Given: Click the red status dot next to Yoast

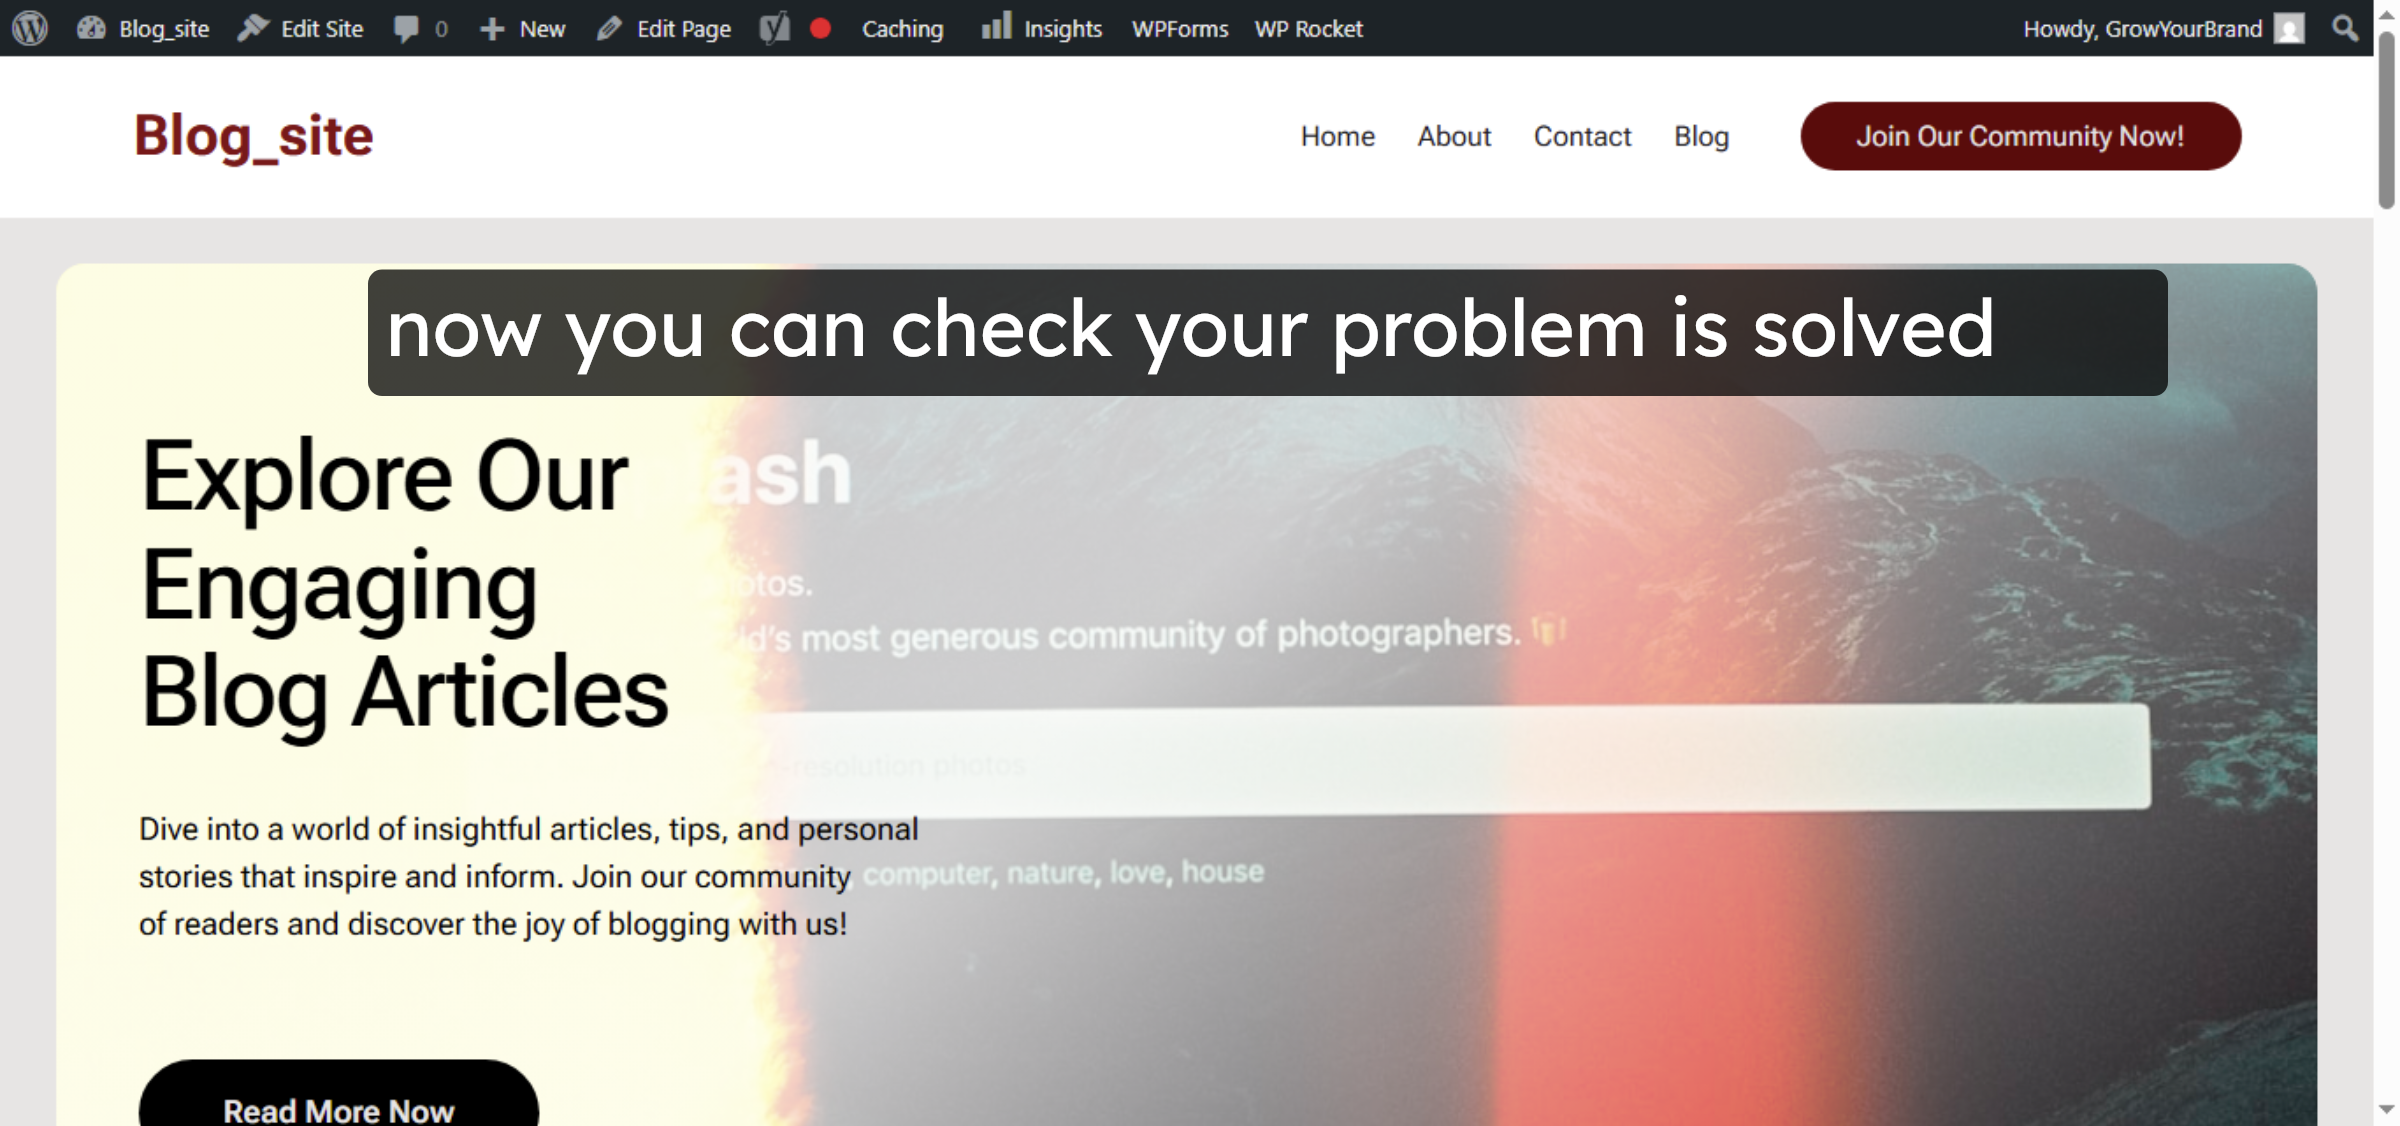Looking at the screenshot, I should pos(821,30).
